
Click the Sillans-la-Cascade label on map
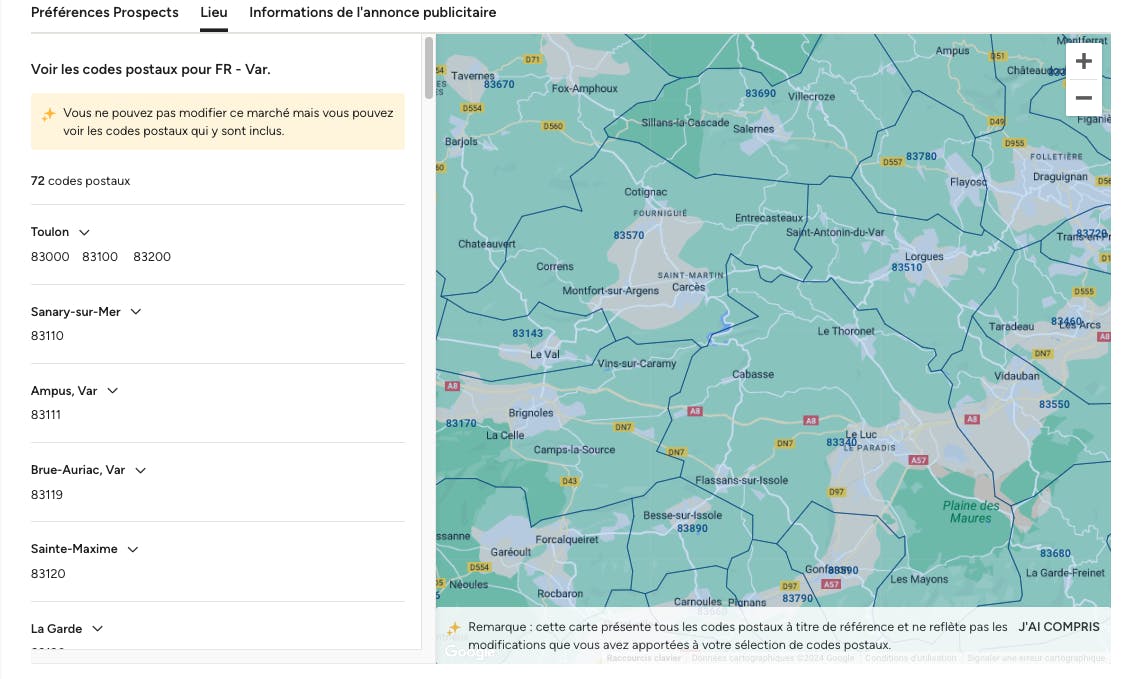(x=685, y=123)
